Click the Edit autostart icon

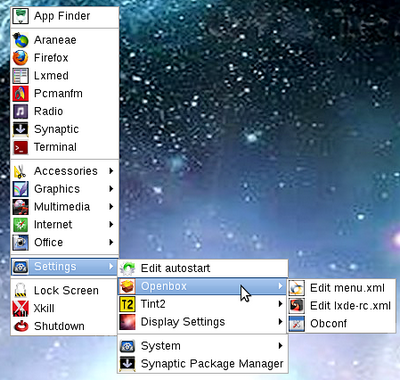[x=127, y=268]
